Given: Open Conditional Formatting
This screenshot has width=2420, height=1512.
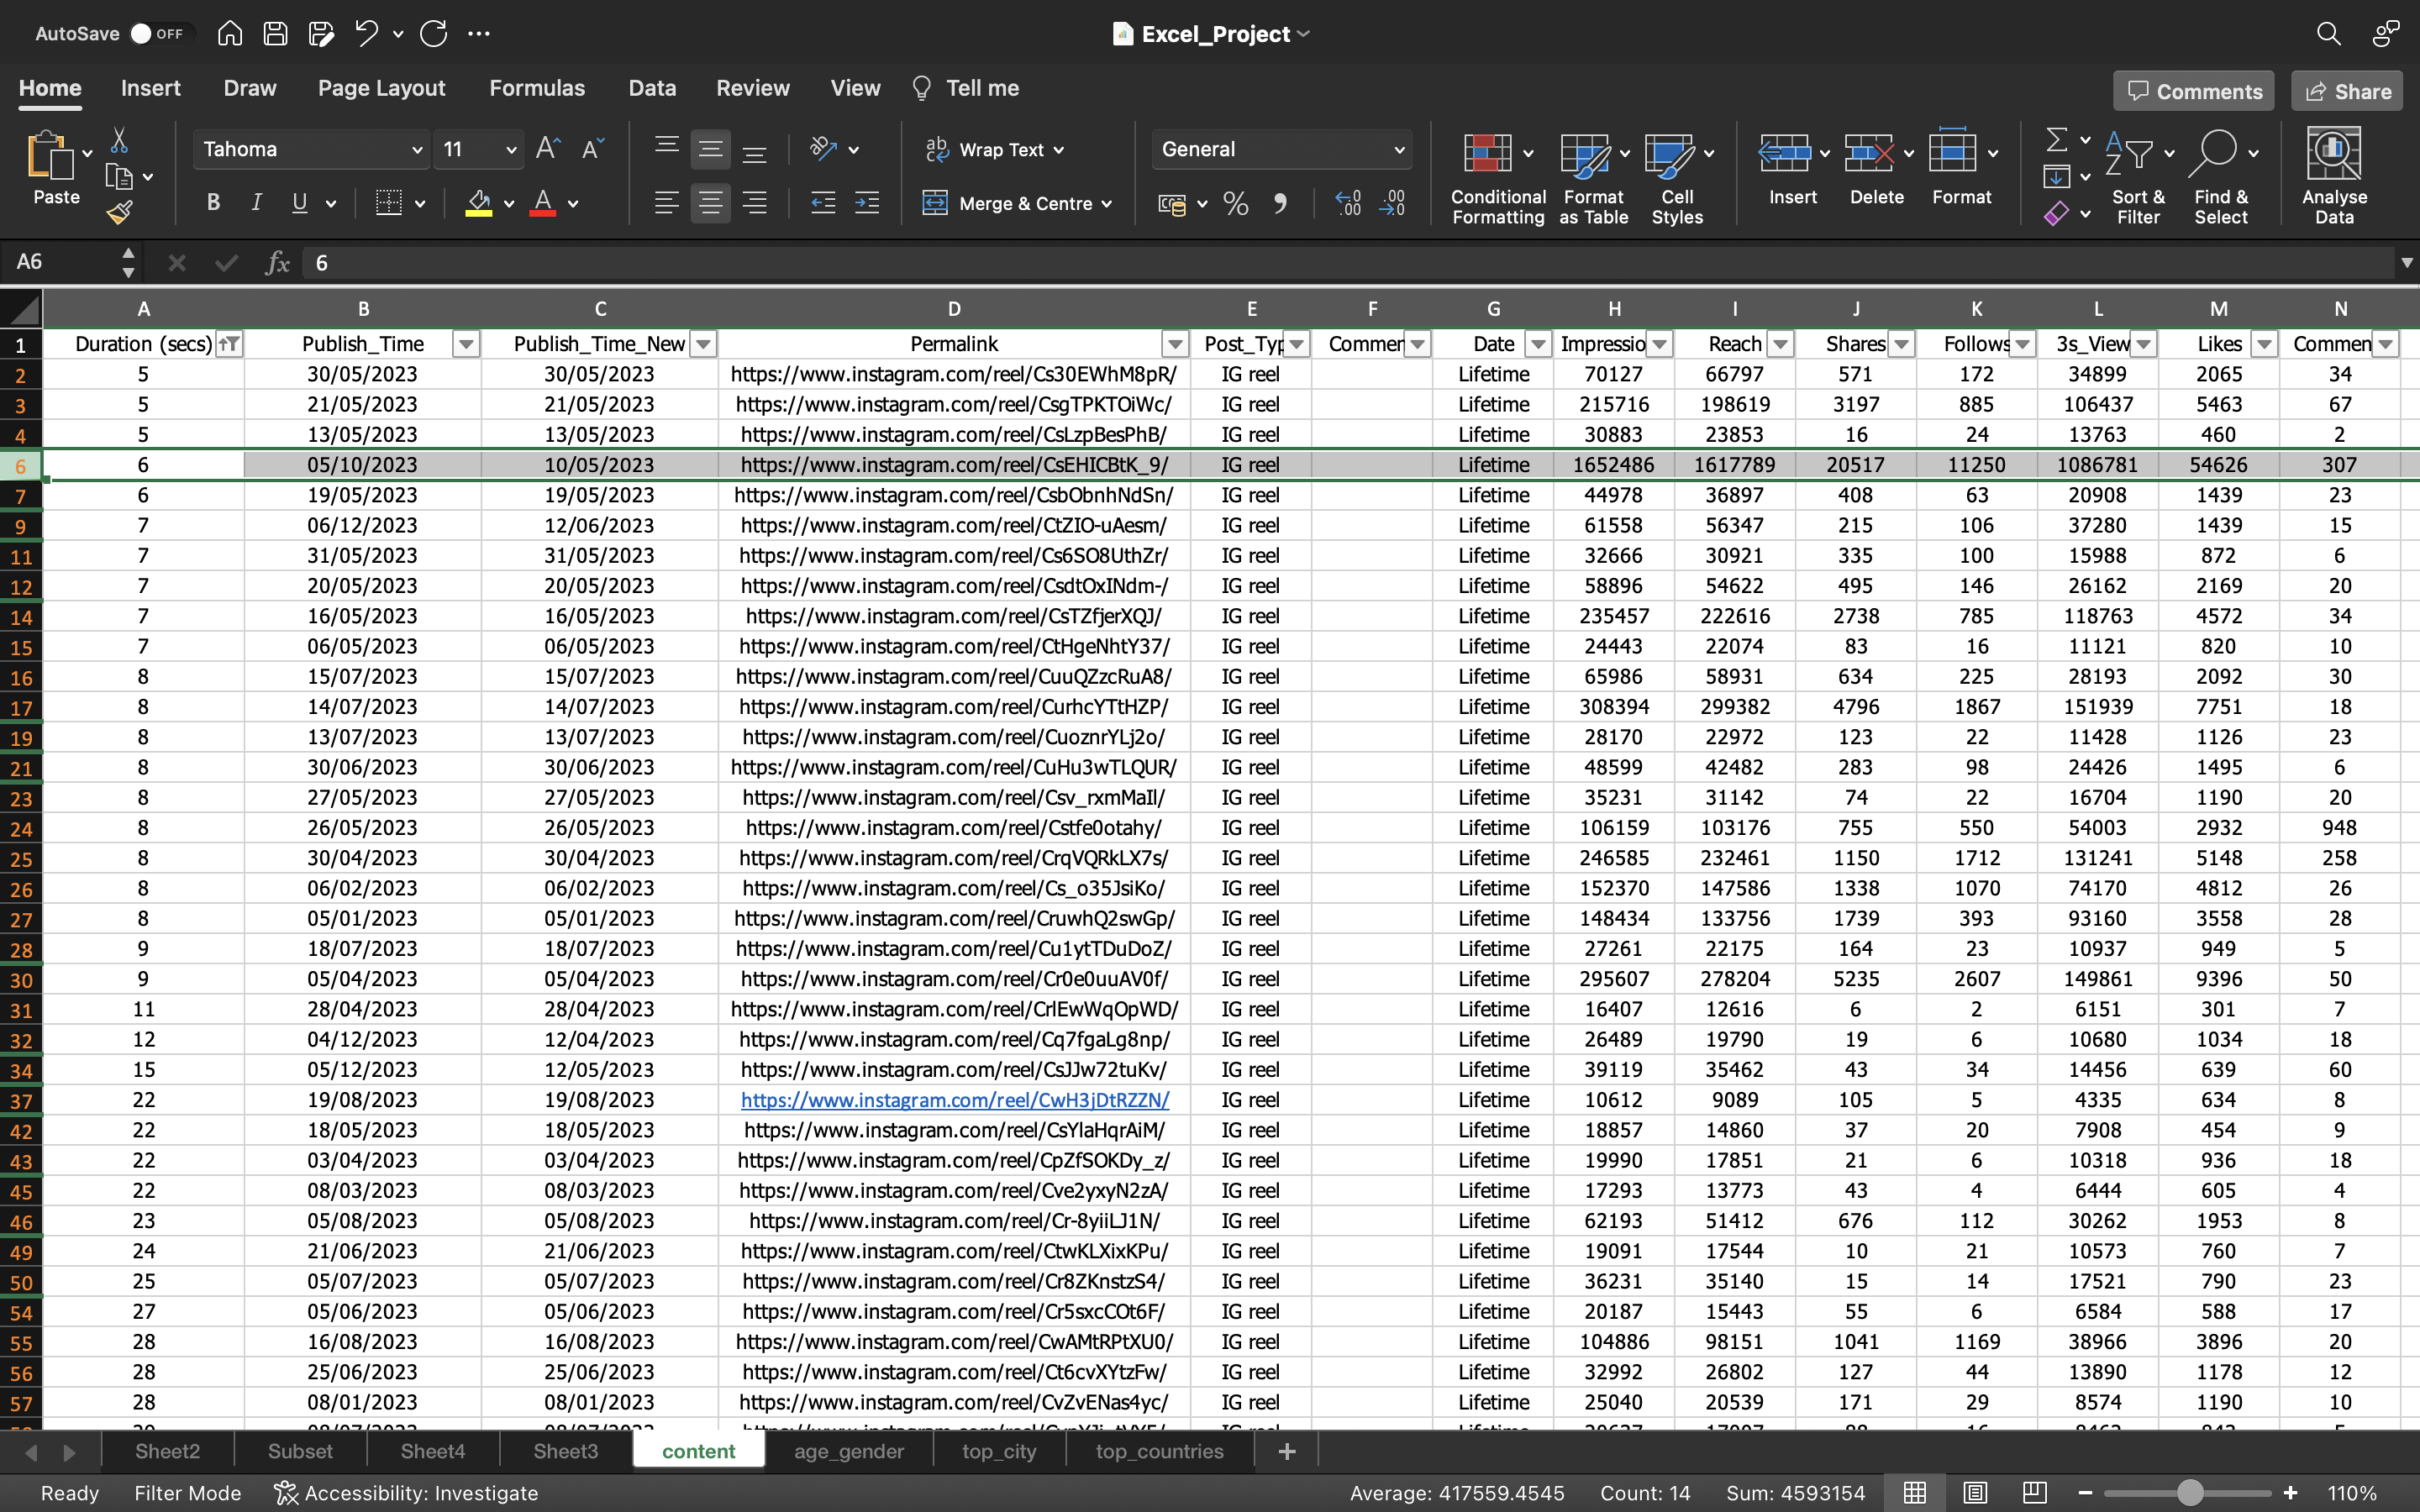Looking at the screenshot, I should [x=1497, y=178].
